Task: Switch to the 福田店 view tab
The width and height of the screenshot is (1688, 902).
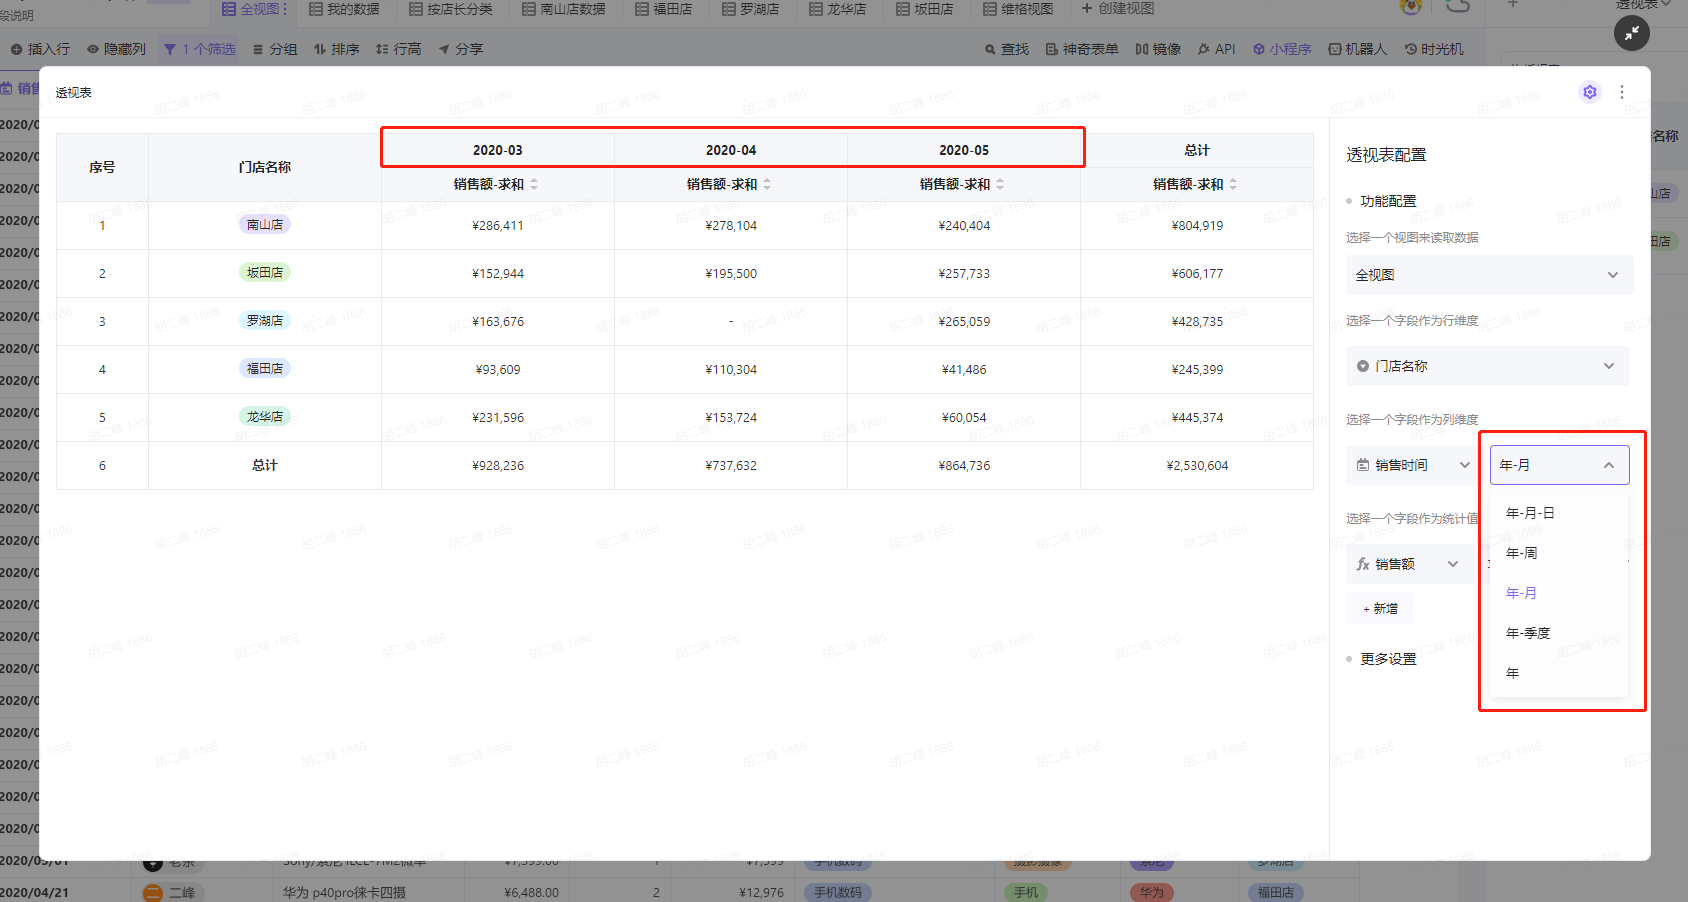Action: point(663,9)
